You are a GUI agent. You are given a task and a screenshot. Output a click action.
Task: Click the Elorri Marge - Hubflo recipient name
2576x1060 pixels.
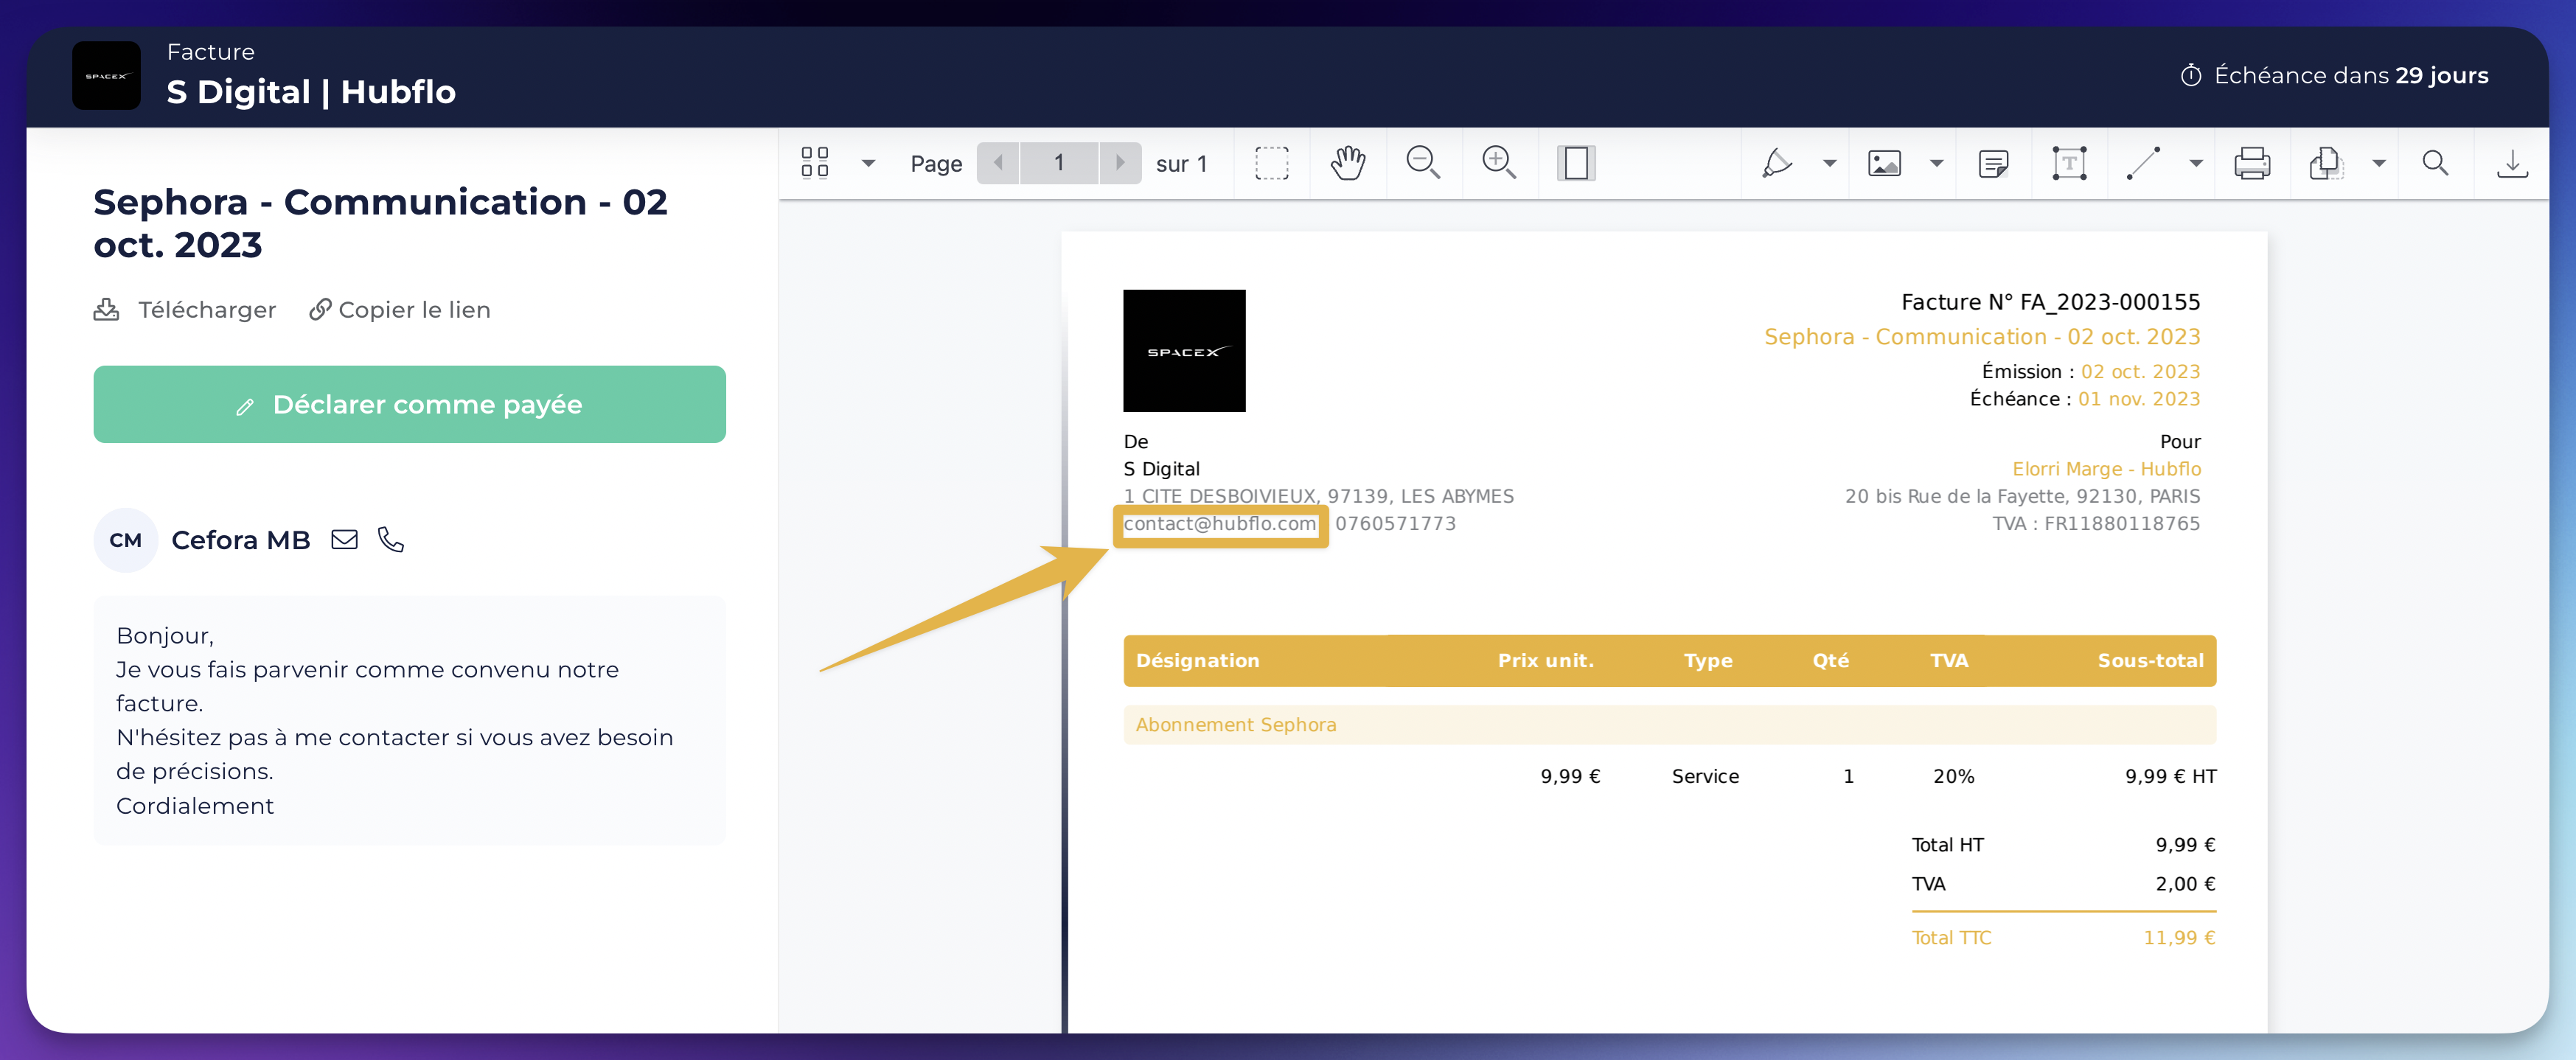click(x=2106, y=469)
